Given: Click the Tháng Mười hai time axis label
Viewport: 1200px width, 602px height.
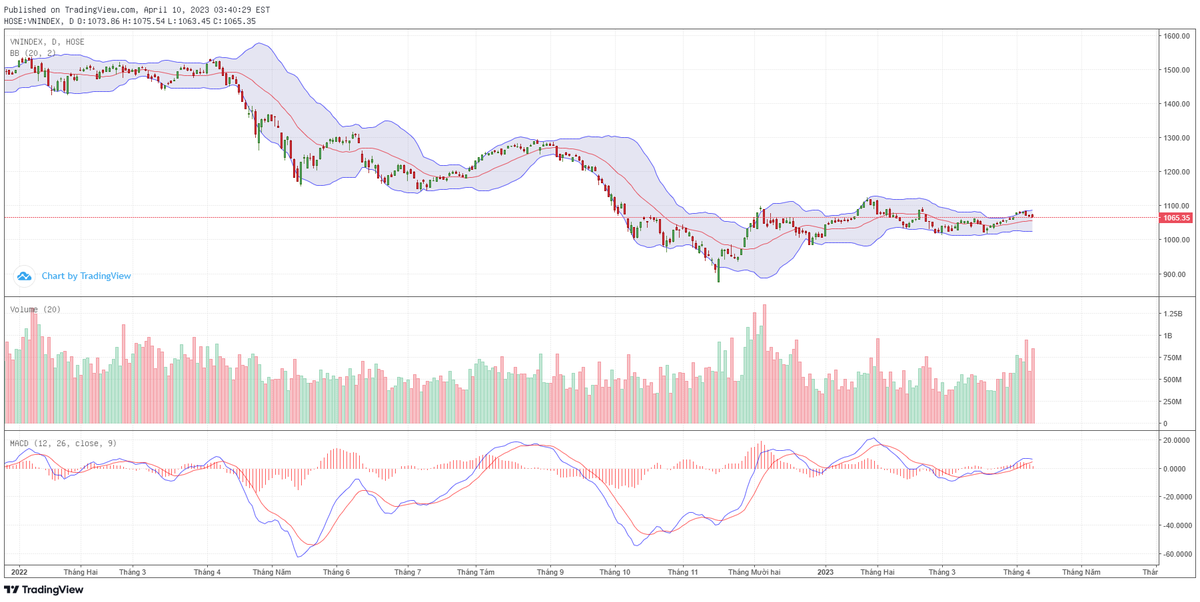Looking at the screenshot, I should click(x=754, y=572).
